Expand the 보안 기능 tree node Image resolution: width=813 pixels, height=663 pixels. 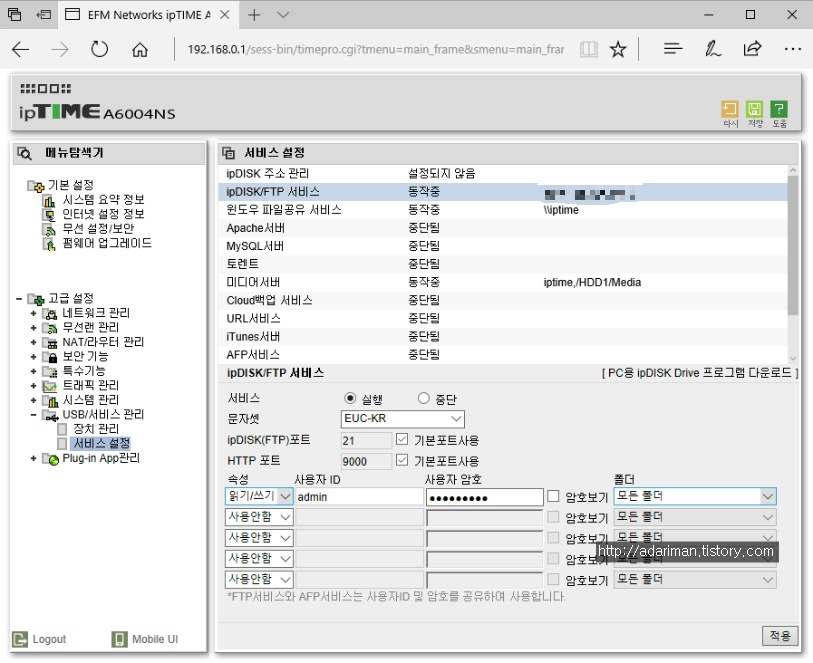click(x=33, y=357)
